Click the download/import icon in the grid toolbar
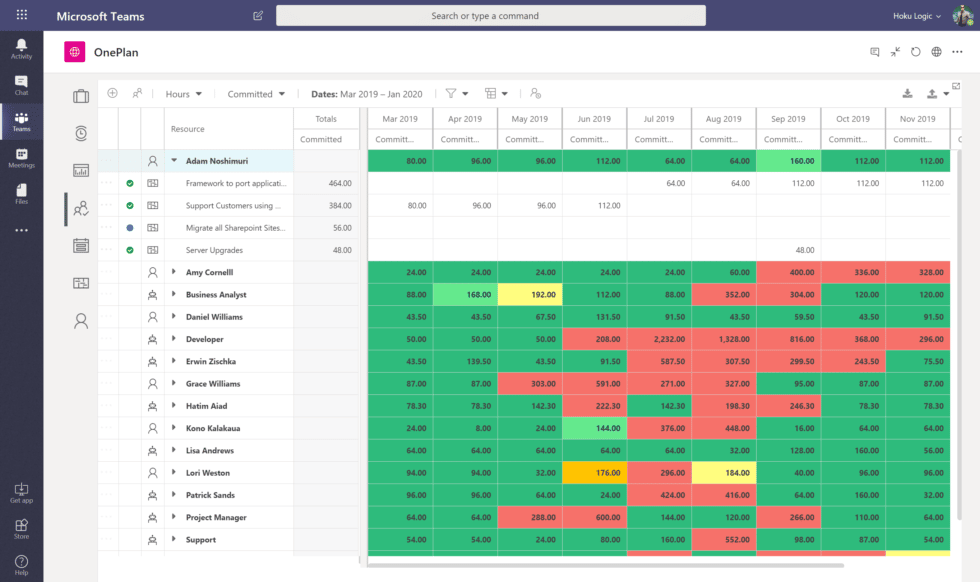 pos(907,94)
